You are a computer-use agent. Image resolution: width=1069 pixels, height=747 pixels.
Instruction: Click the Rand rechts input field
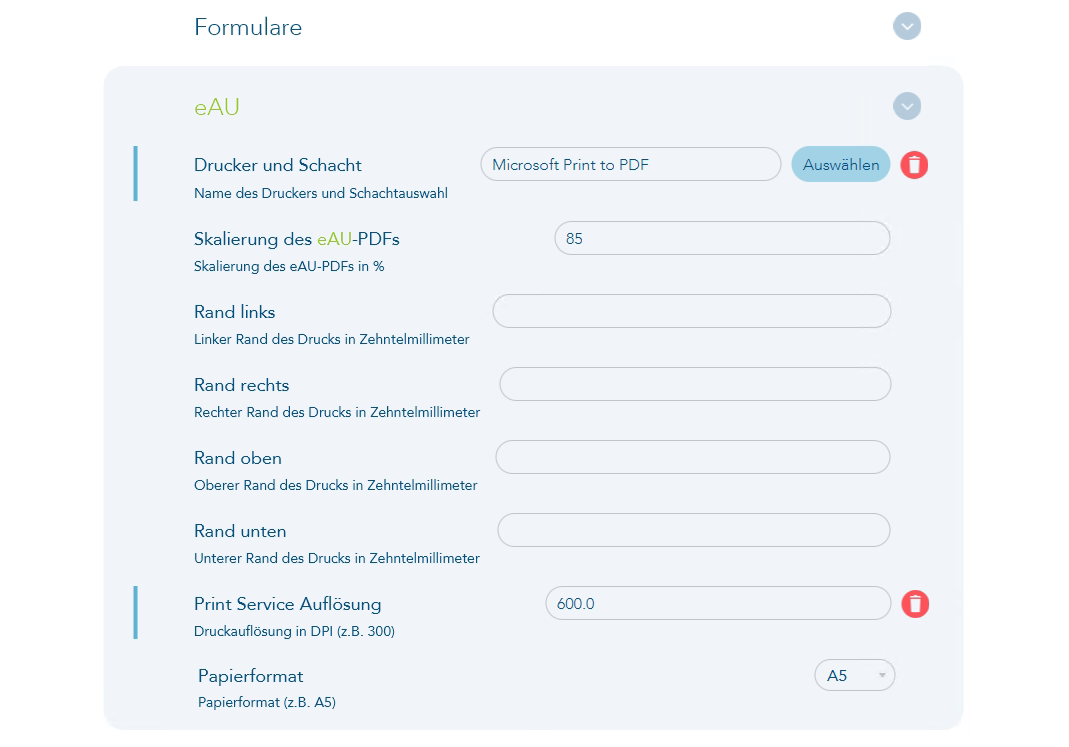[694, 384]
